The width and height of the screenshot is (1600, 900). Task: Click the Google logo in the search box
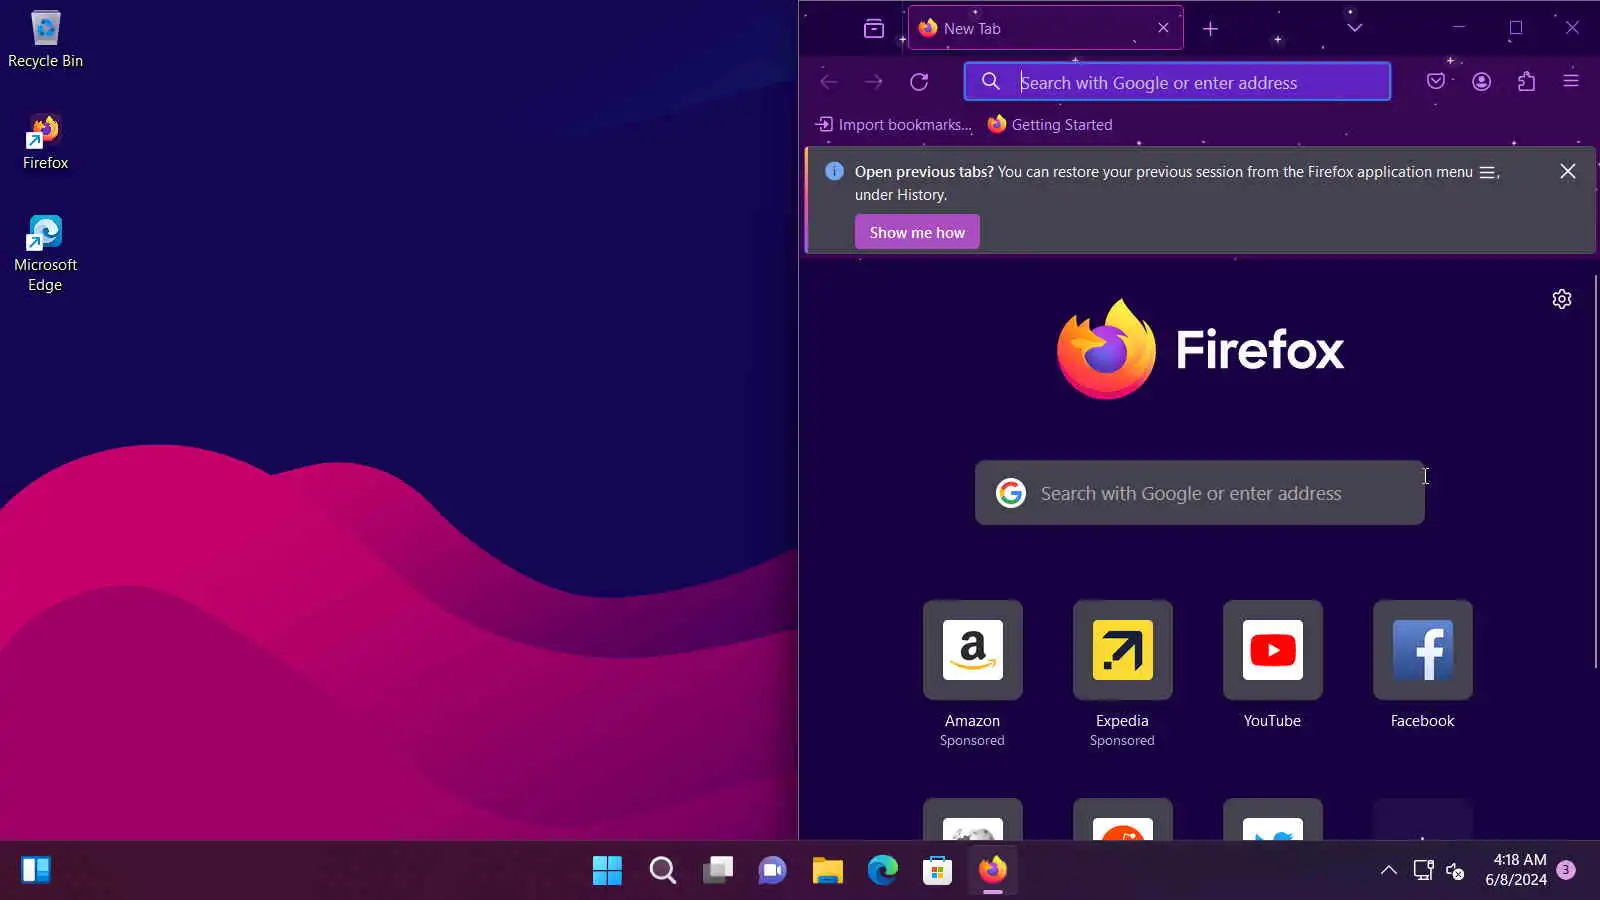click(x=1011, y=493)
